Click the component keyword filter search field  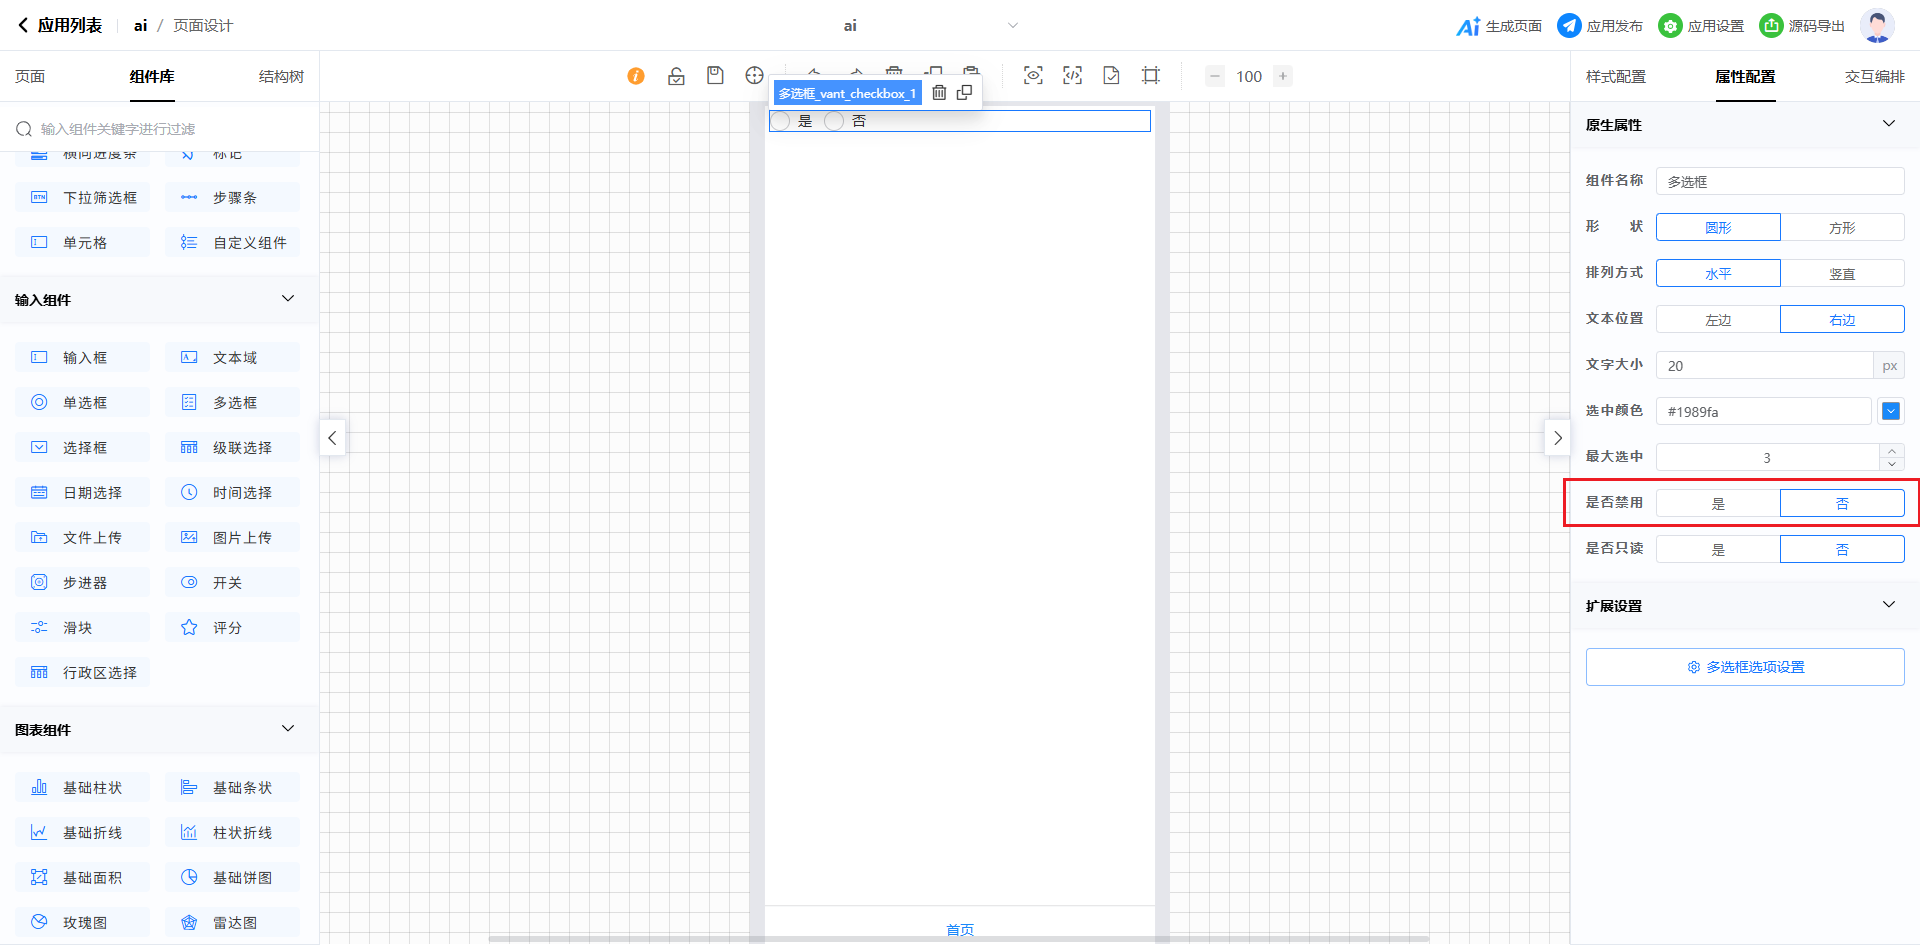pos(160,129)
